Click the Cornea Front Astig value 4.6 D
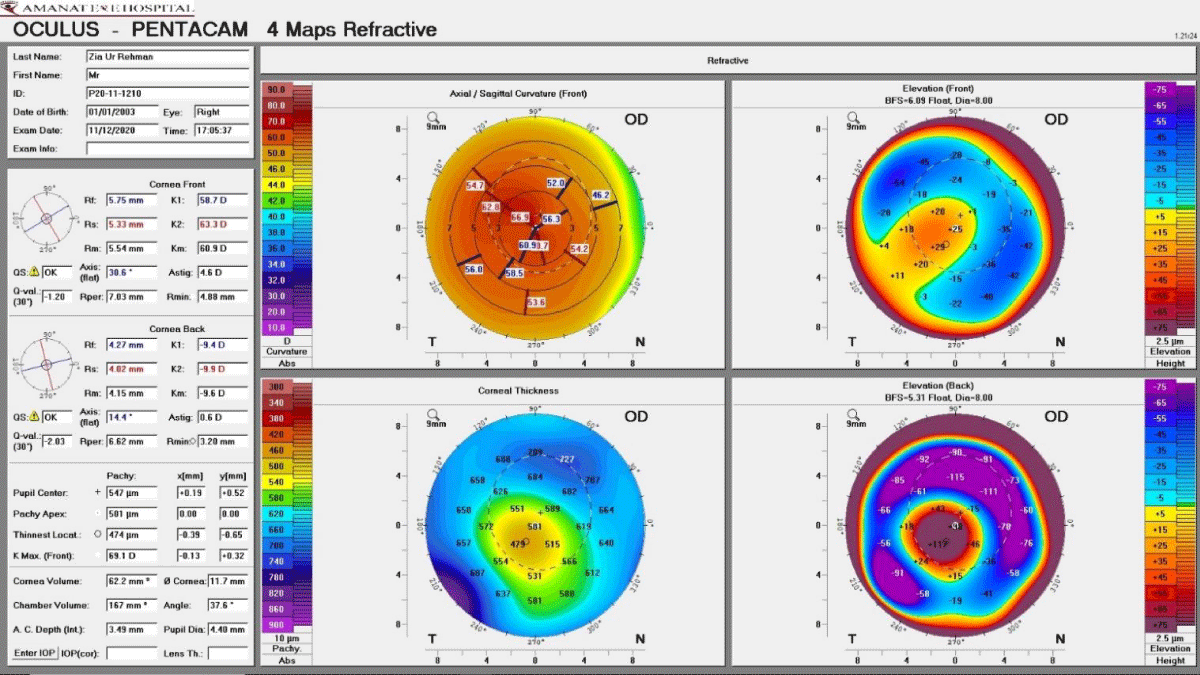Image resolution: width=1200 pixels, height=675 pixels. 221,273
